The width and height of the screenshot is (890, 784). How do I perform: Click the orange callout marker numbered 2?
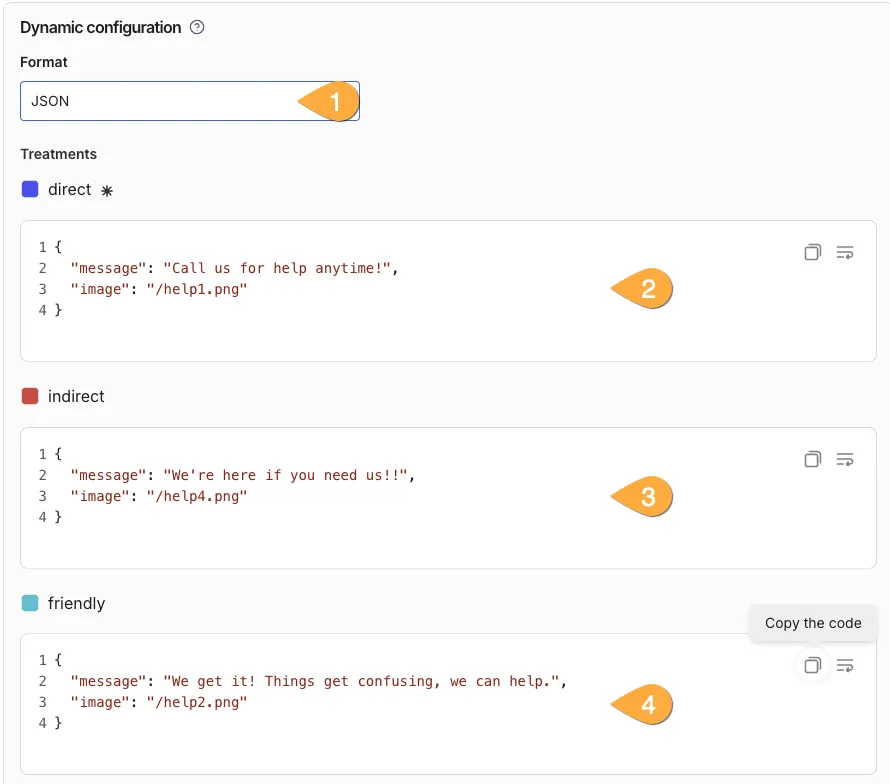[x=644, y=289]
